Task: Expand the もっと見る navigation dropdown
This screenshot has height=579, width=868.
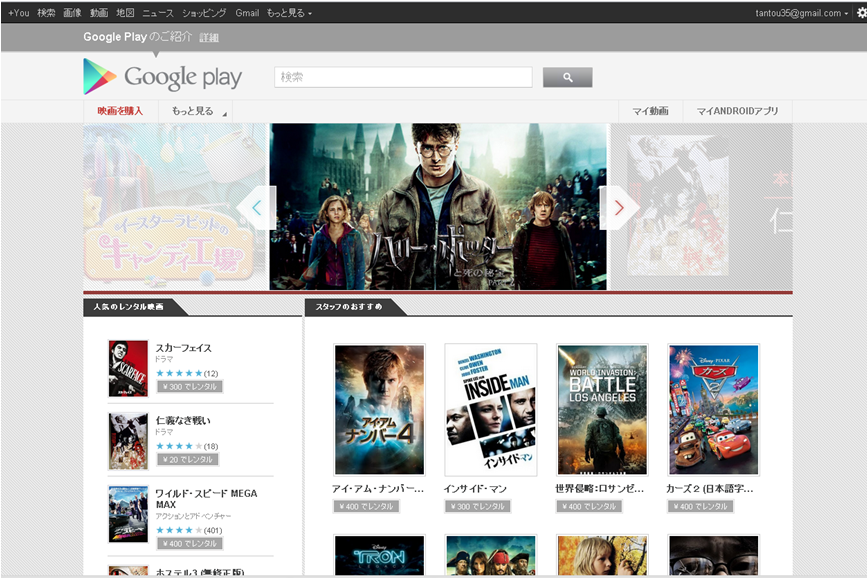Action: pos(195,111)
